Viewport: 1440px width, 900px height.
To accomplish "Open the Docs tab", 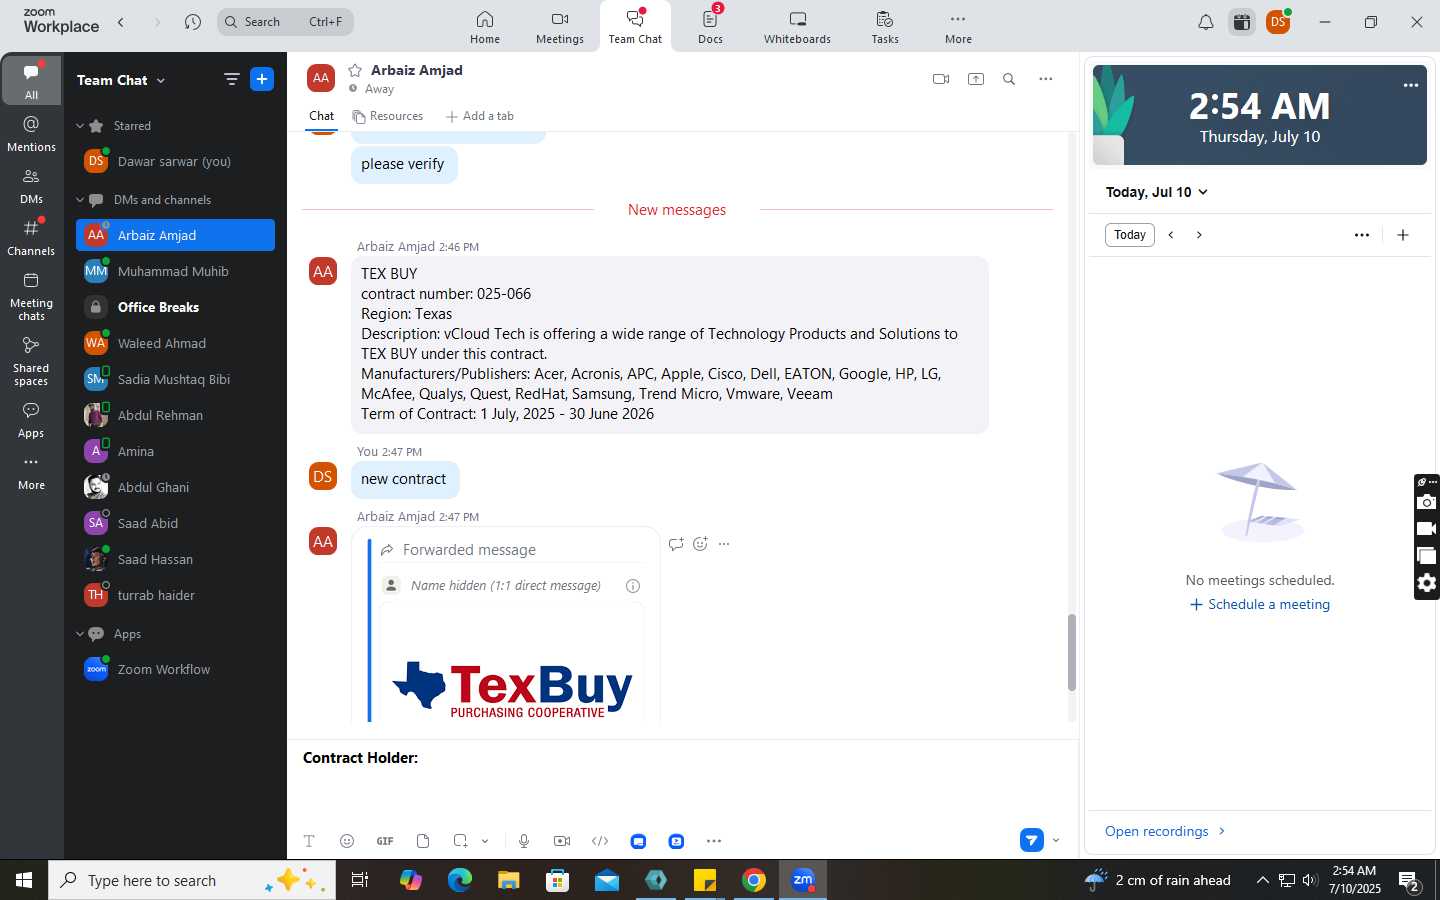I will tap(710, 27).
